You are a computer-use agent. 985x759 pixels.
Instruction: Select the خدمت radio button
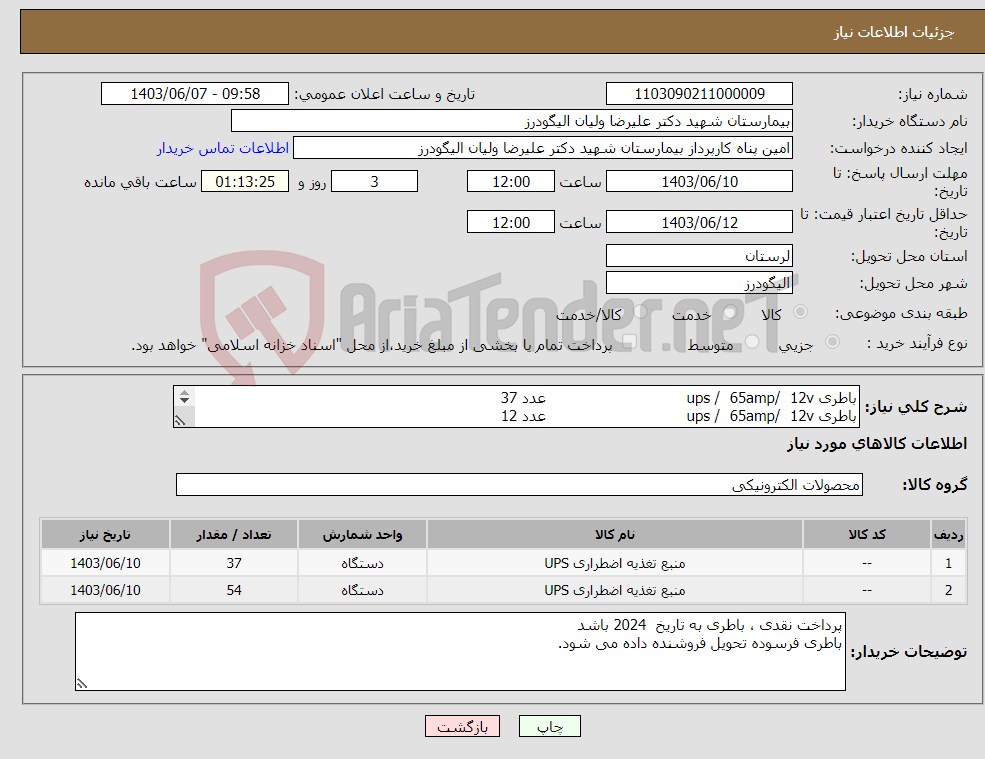729,312
